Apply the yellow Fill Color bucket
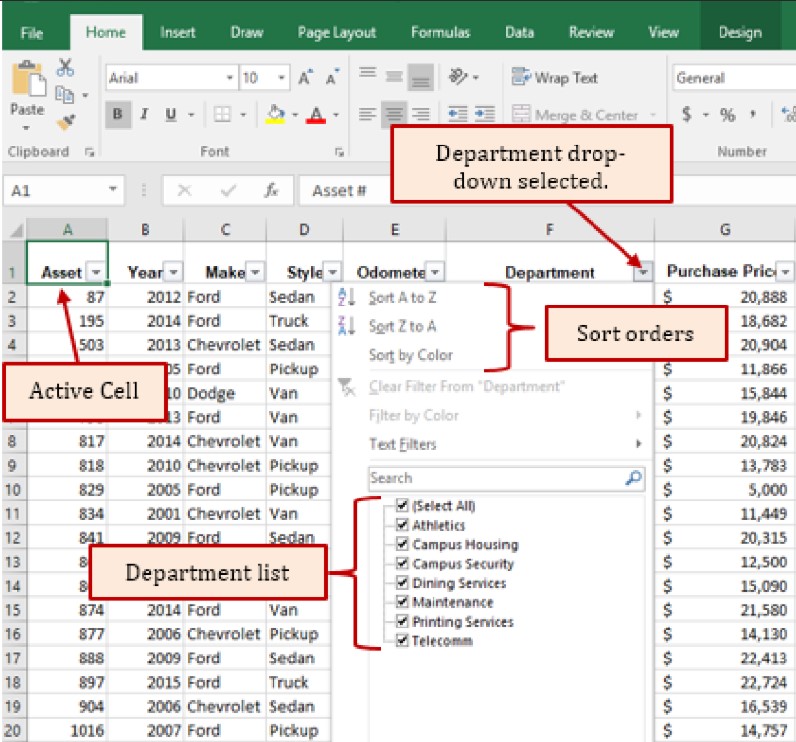This screenshot has width=796, height=742. 275,114
